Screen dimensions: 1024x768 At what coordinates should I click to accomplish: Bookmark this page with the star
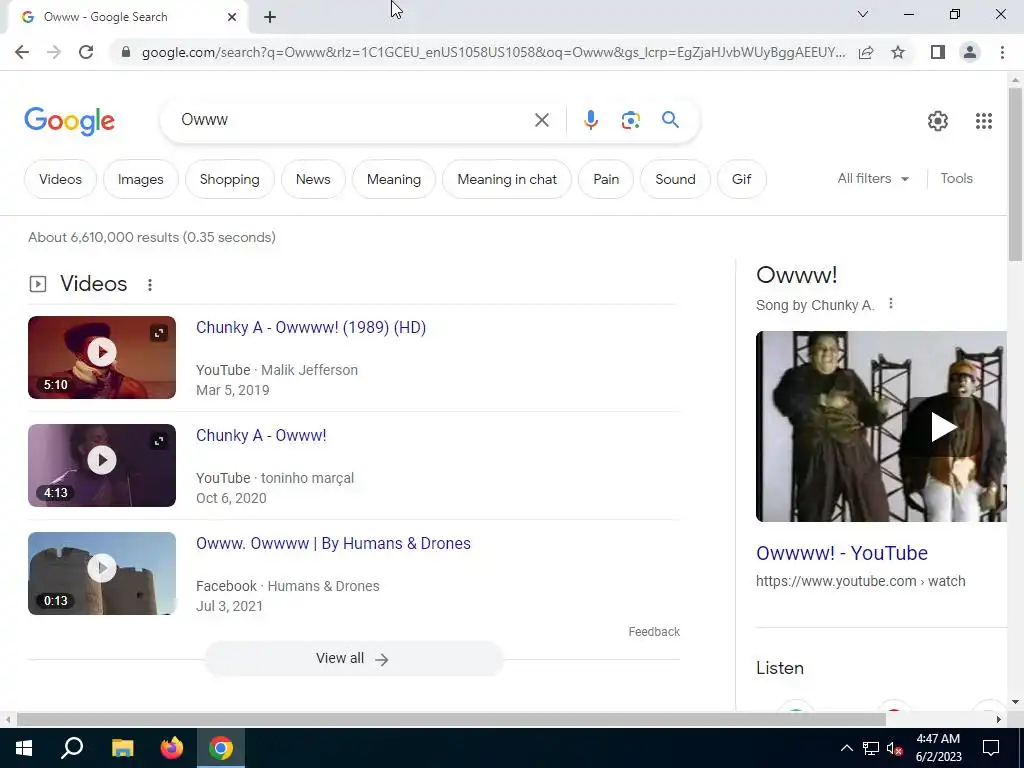tap(898, 52)
